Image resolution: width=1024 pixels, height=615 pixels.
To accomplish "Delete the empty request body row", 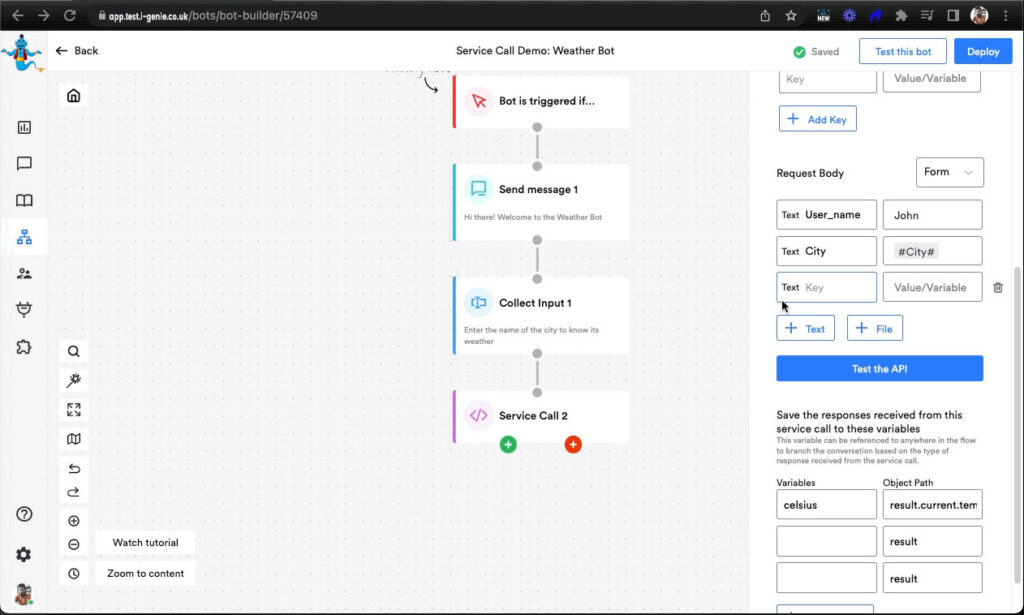I will pyautogui.click(x=998, y=288).
